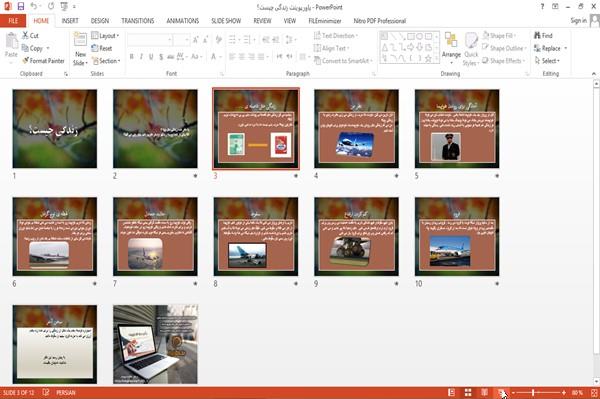The image size is (600, 399).
Task: Select slide 1 thumbnail
Action: (x=55, y=129)
